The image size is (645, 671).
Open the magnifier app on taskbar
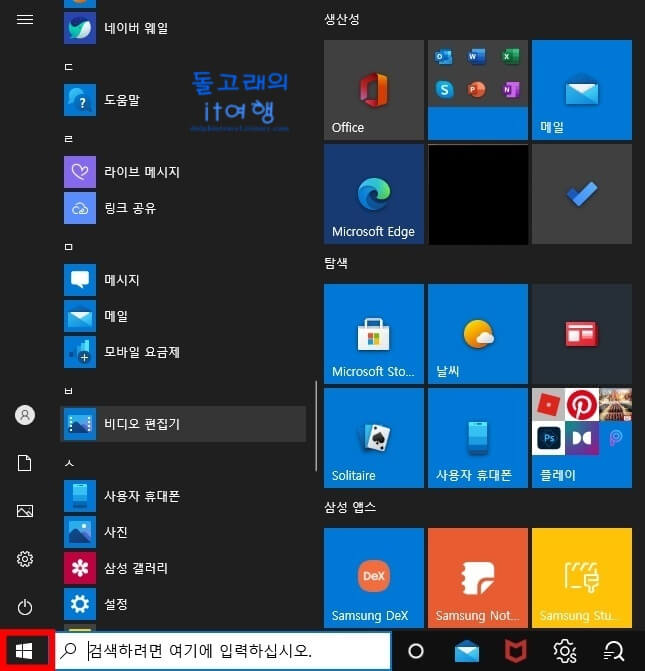pyautogui.click(x=614, y=651)
